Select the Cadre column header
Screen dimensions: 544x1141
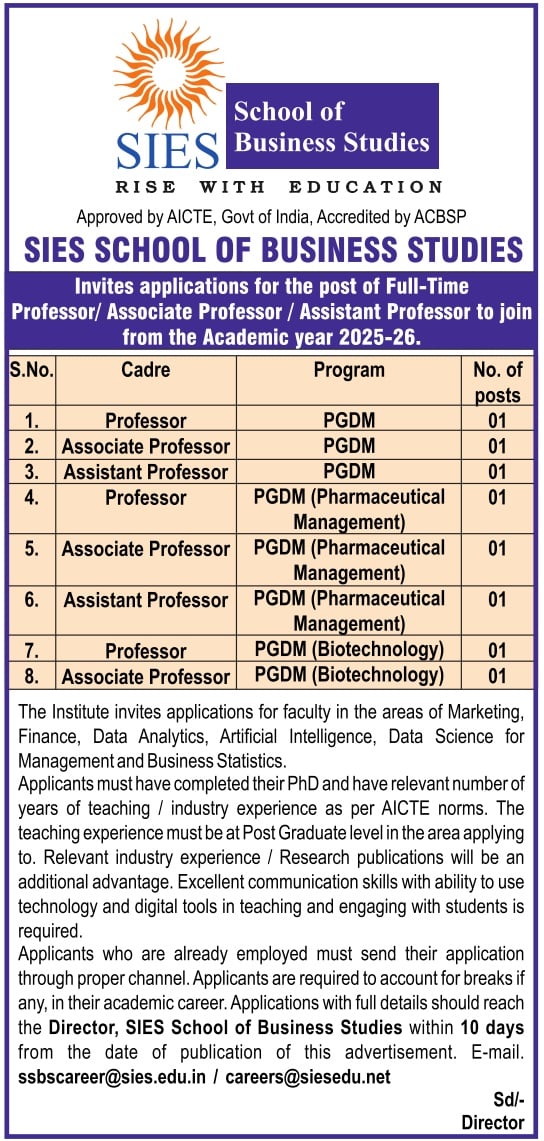pos(146,370)
